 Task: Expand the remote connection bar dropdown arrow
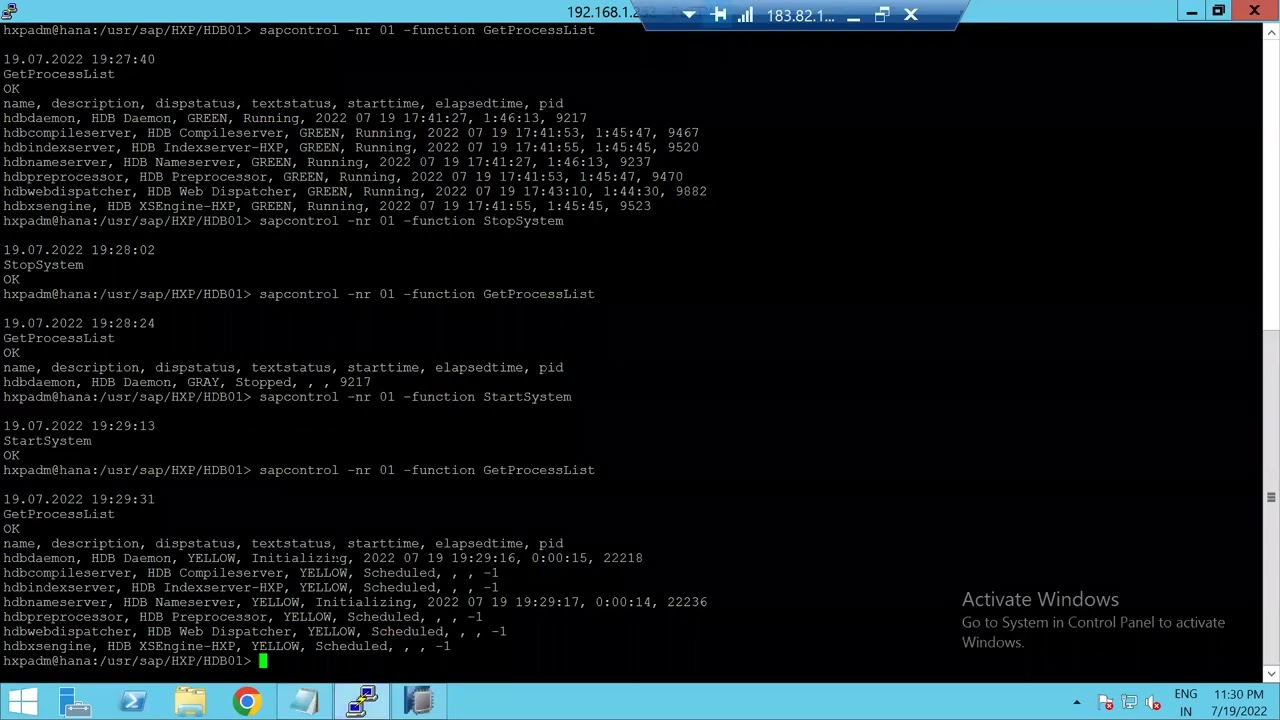[x=688, y=15]
